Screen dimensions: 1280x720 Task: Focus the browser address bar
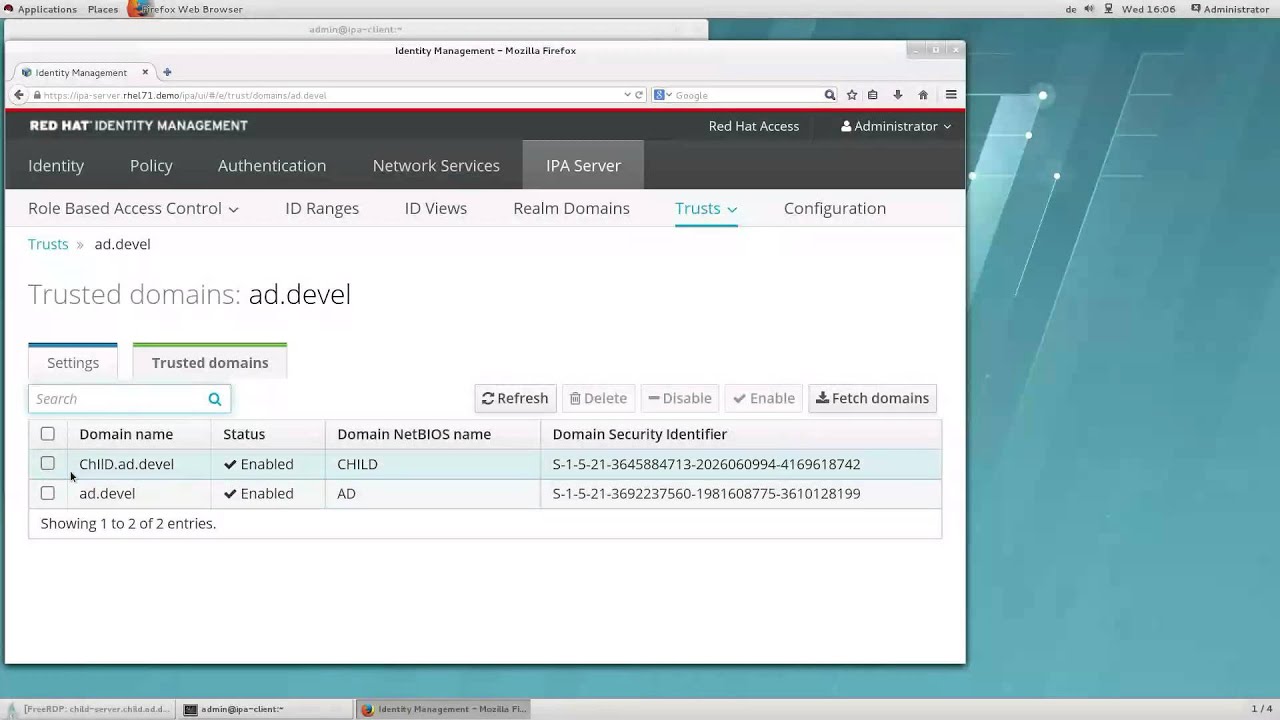pos(330,95)
